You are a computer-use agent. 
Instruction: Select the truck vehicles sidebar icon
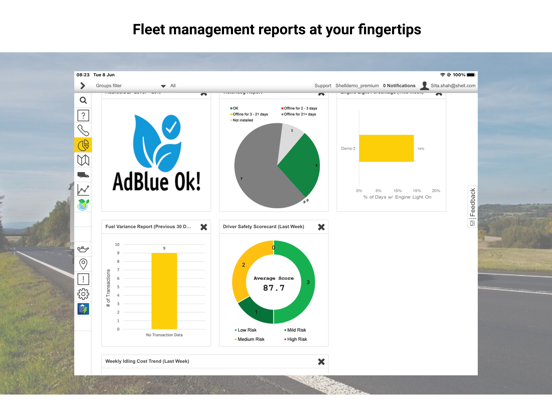click(x=83, y=175)
